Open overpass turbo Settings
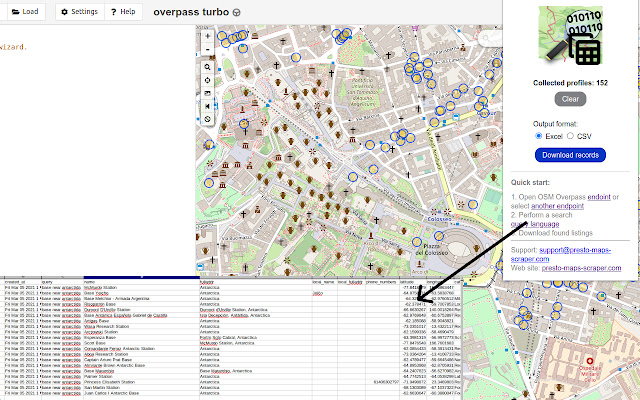The image size is (640, 400). [80, 11]
